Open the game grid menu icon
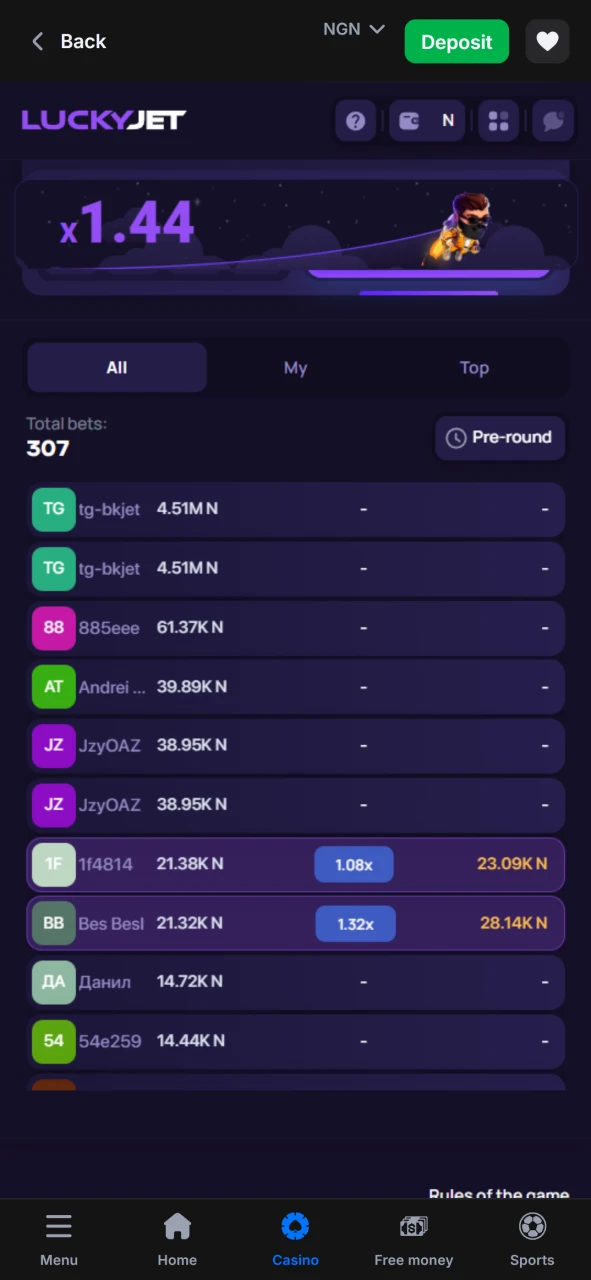The height and width of the screenshot is (1280, 591). coord(498,121)
